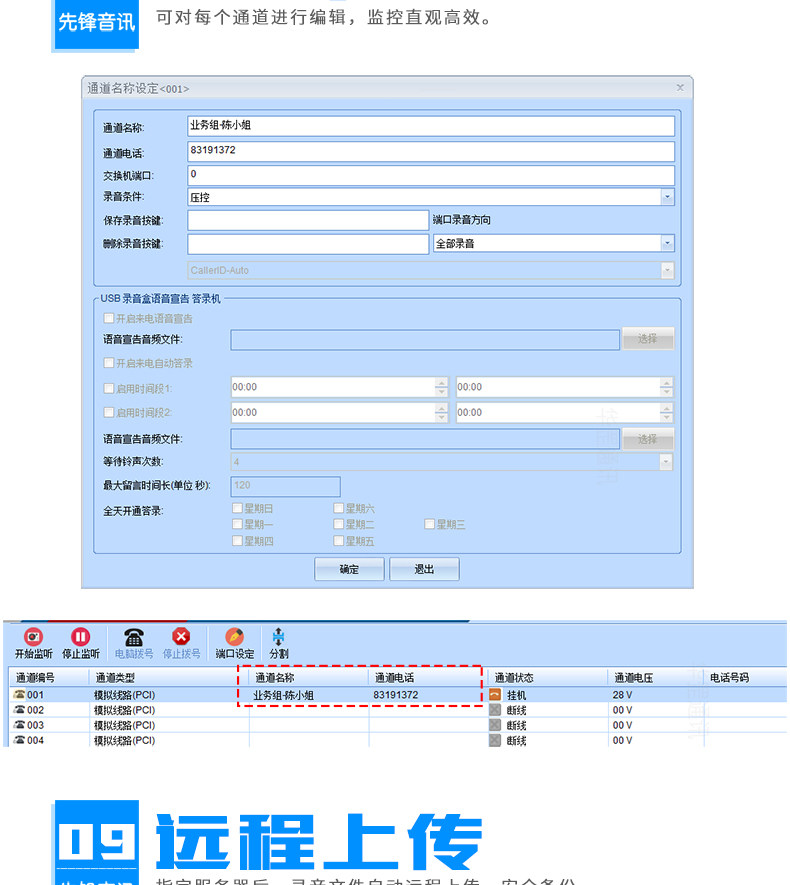This screenshot has height=885, width=790.
Task: Click first 语音宣告音频文件 path field
Action: tap(425, 339)
